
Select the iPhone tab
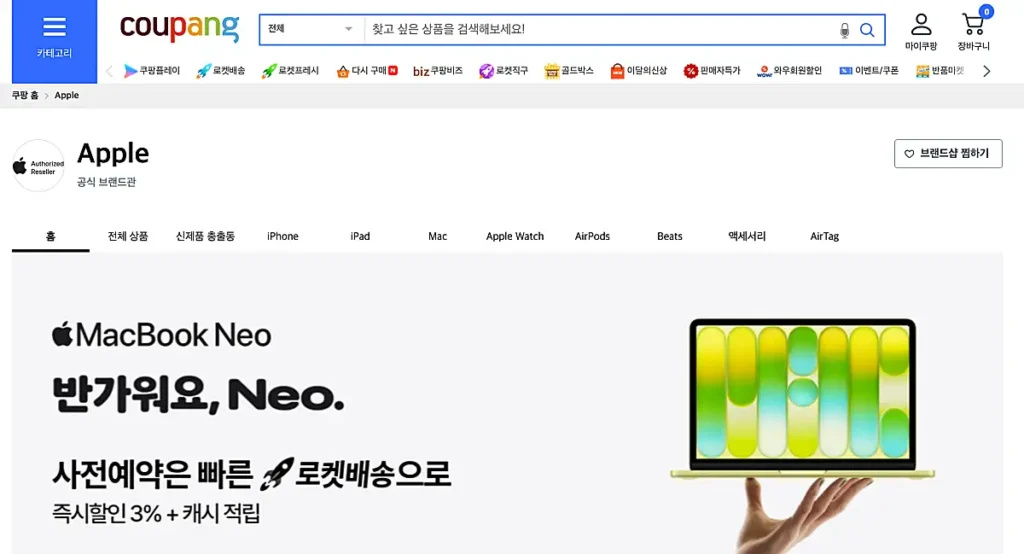pos(283,236)
